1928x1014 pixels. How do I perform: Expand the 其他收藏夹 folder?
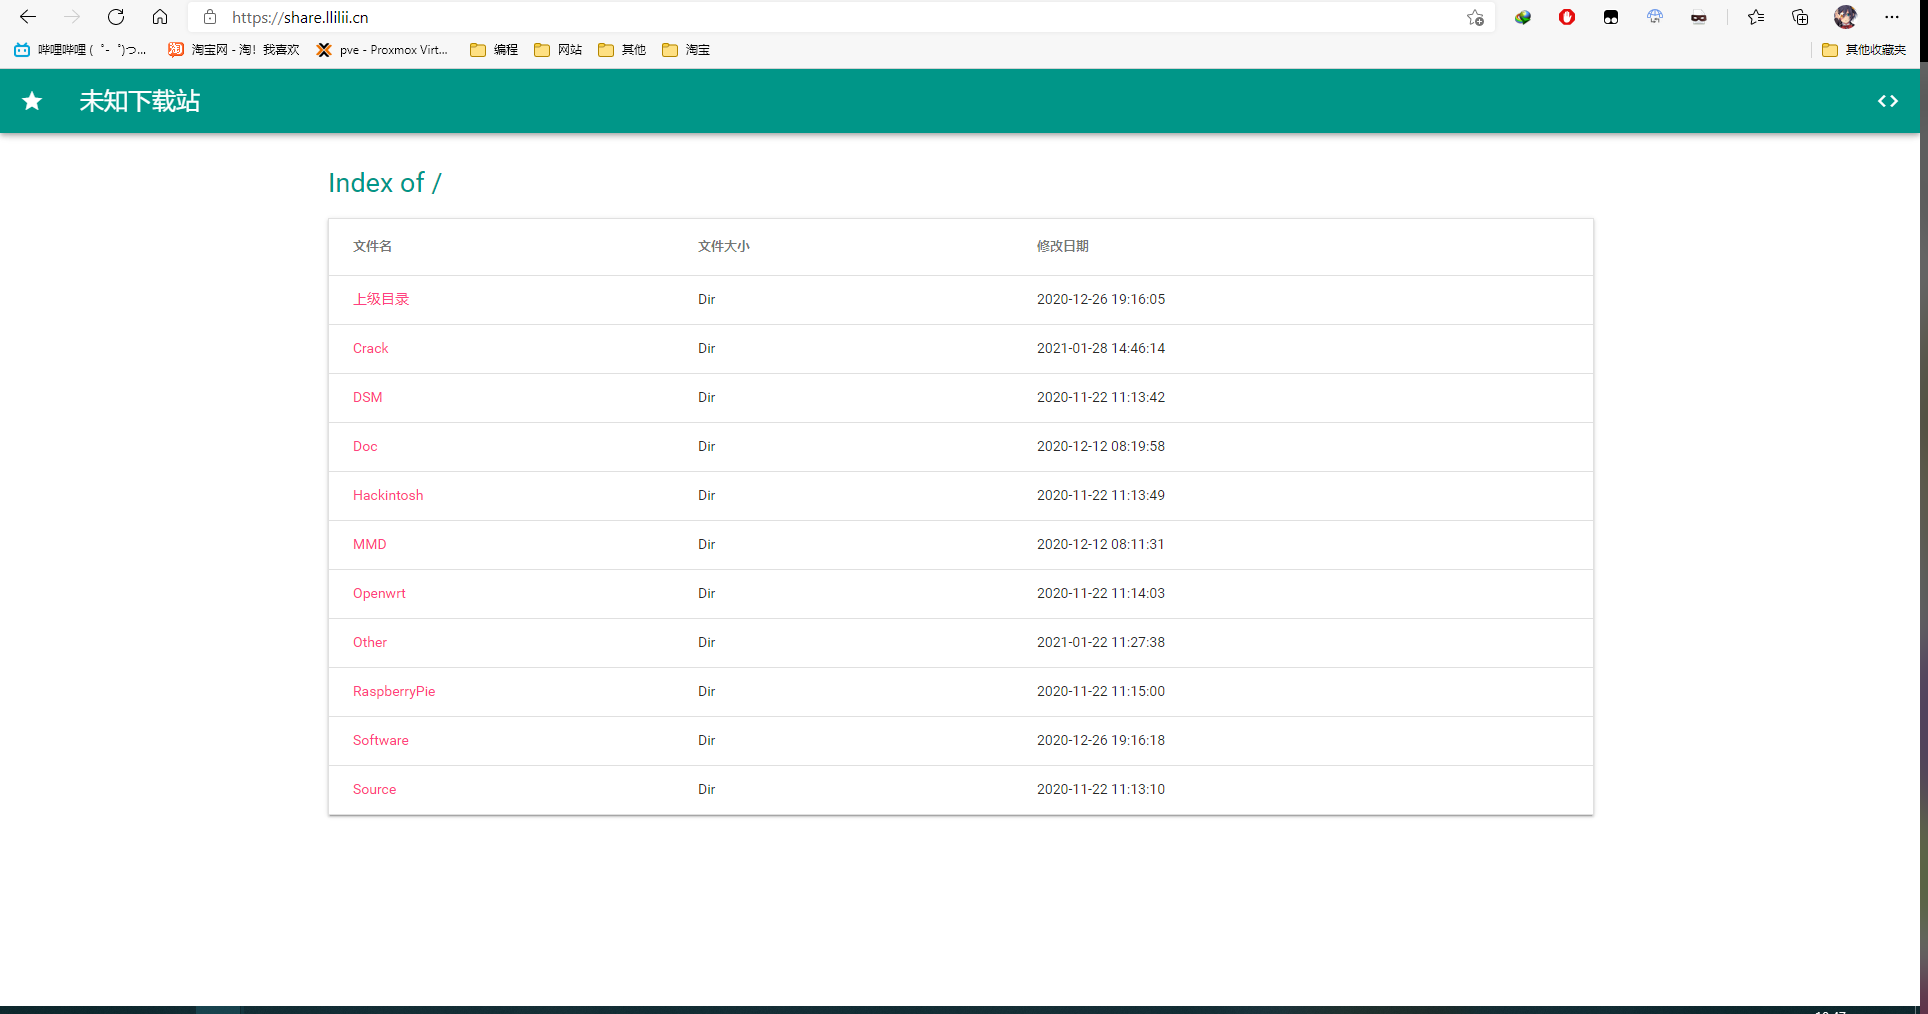click(x=1864, y=50)
